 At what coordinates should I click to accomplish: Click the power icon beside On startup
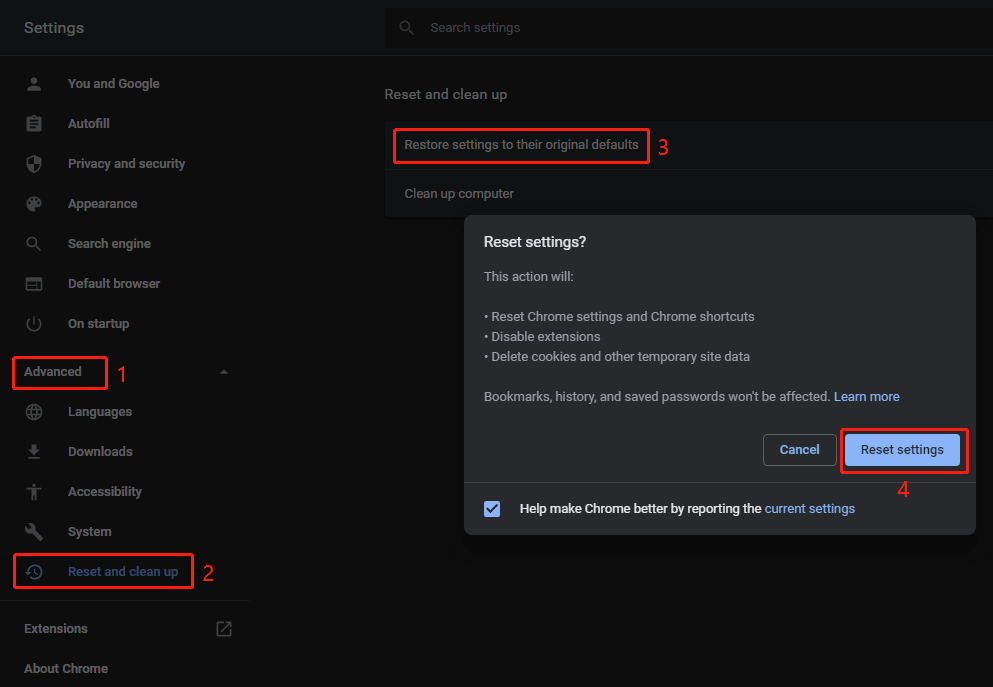34,324
